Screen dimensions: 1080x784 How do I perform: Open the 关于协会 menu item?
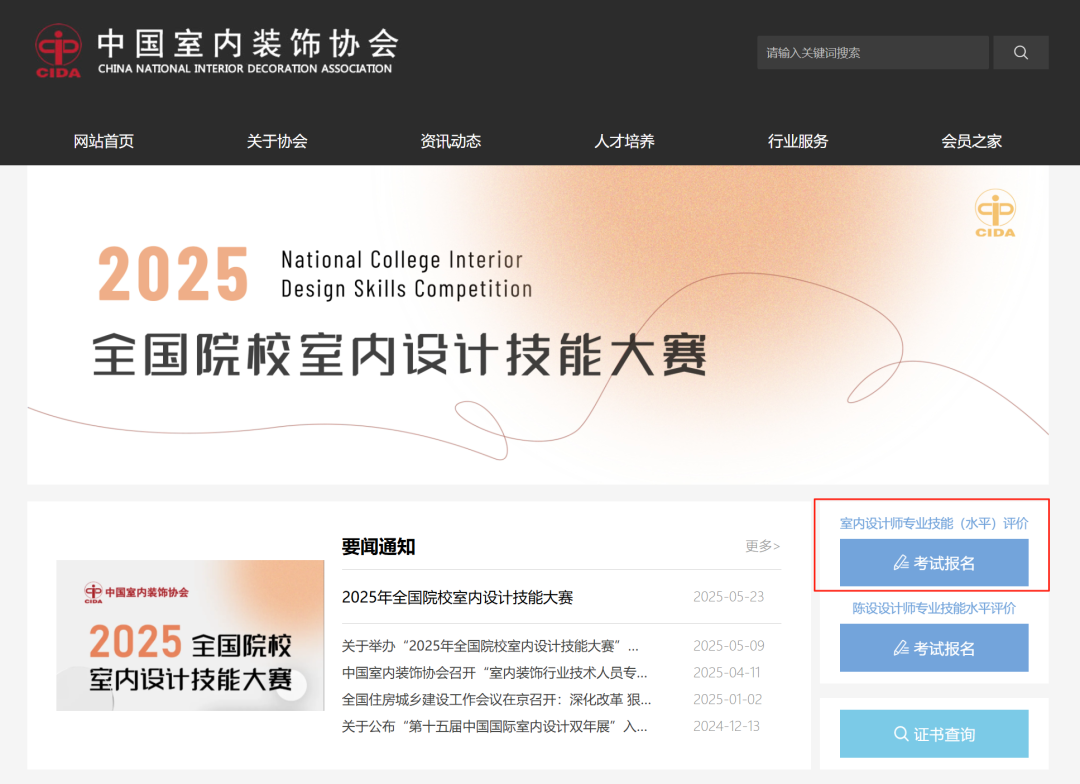[x=277, y=141]
